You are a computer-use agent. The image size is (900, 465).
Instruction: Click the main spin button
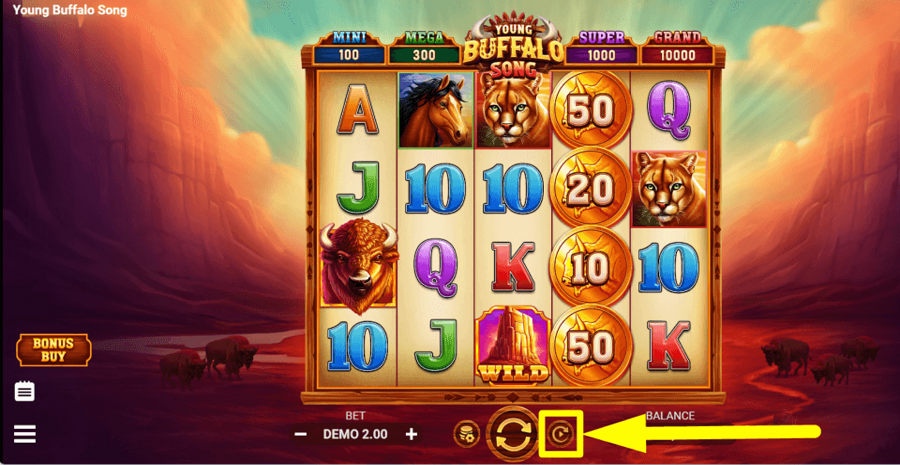pyautogui.click(x=513, y=435)
